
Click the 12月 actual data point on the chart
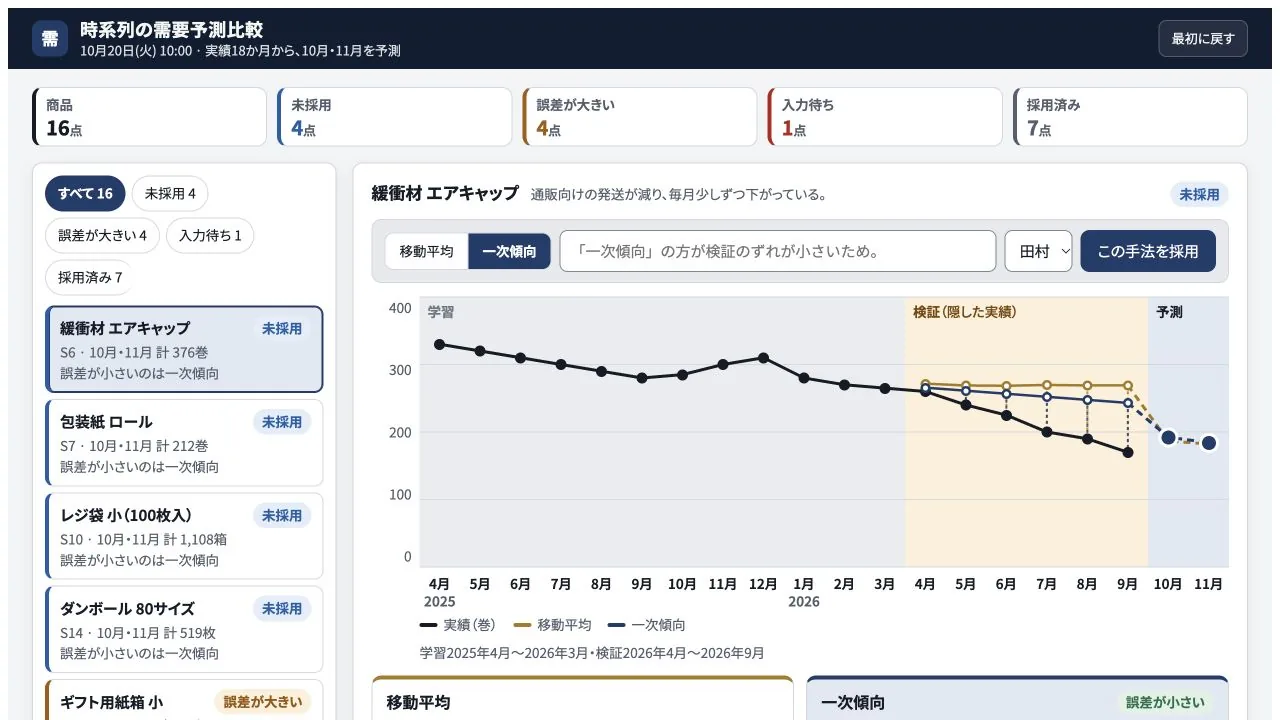(x=763, y=357)
